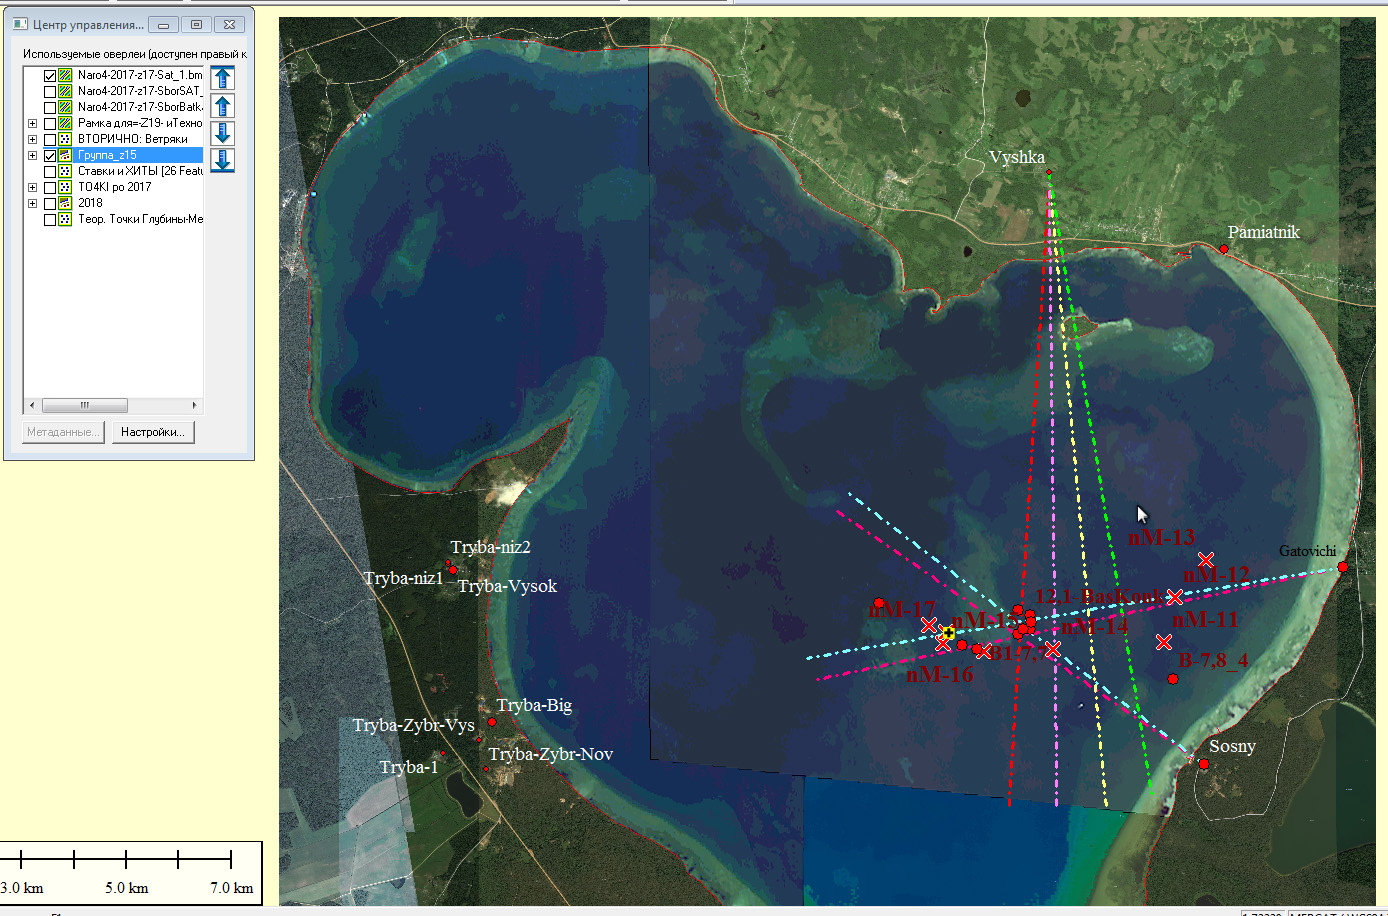Click the layer icon beside 2018 overlay
Screen dimensions: 1388x916
[65, 203]
